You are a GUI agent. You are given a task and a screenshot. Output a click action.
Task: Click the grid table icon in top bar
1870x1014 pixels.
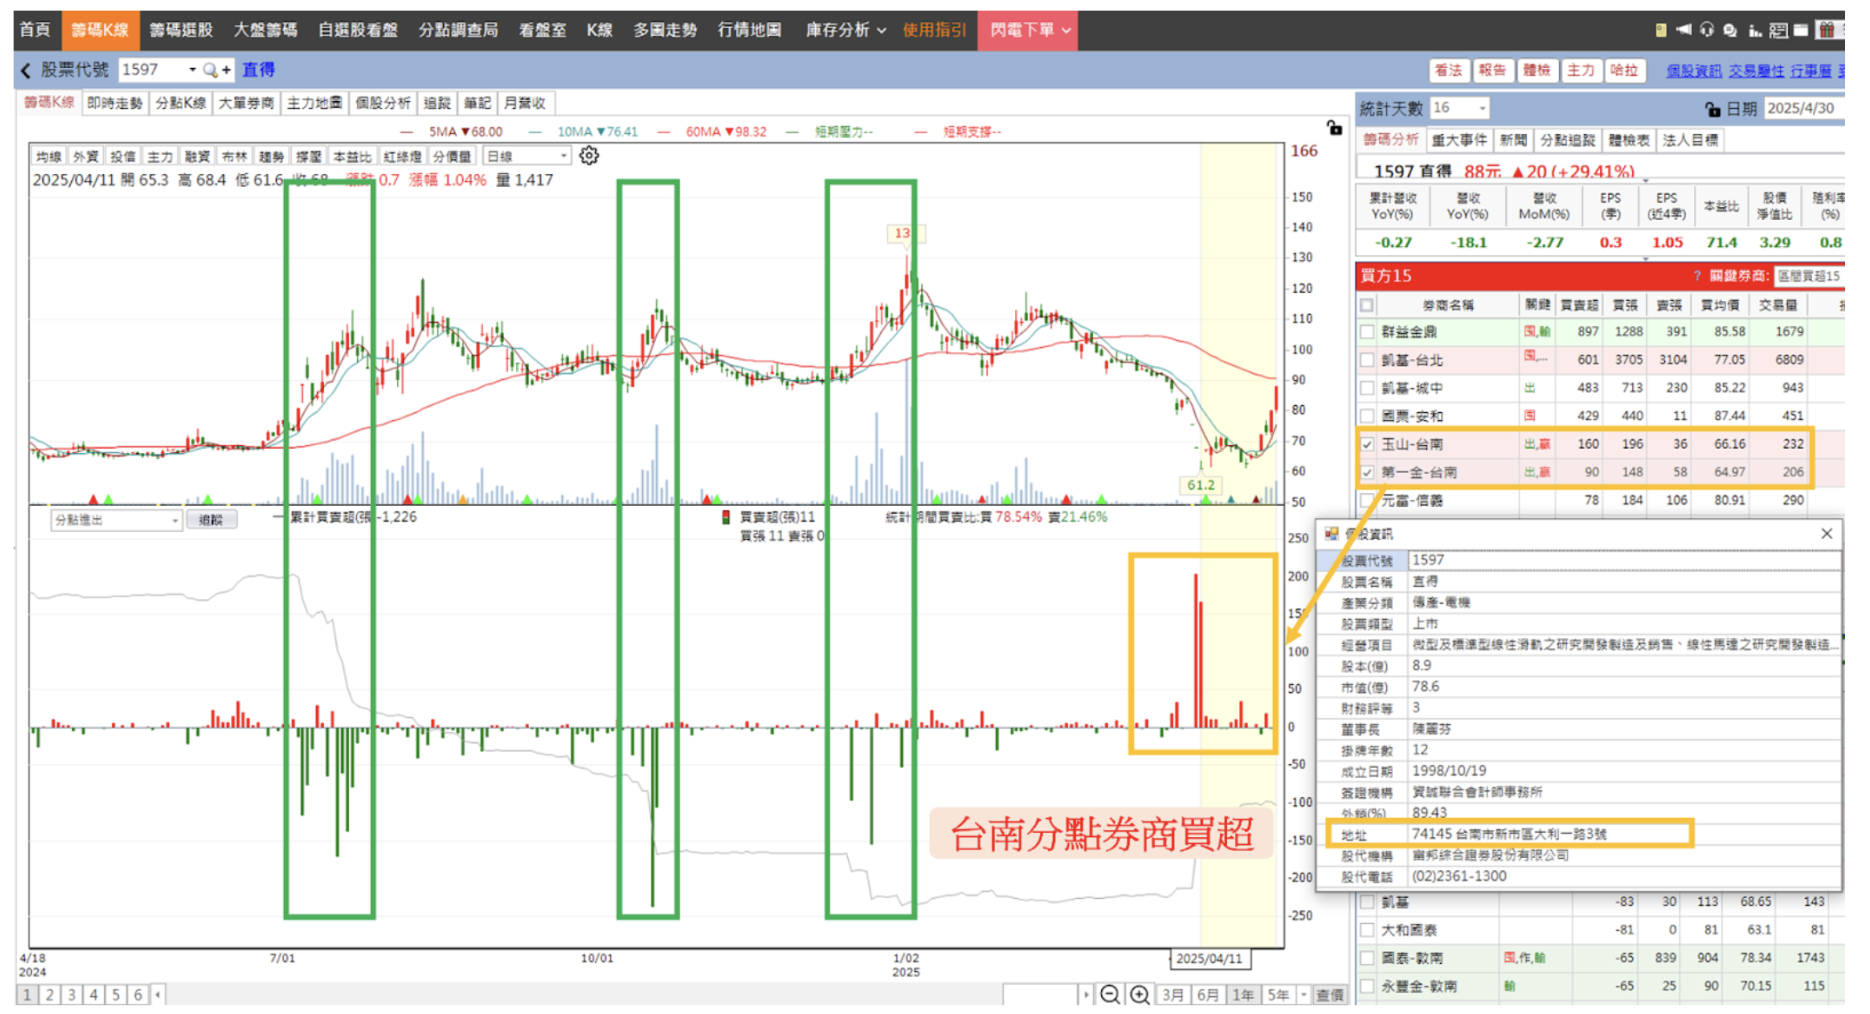1778,30
